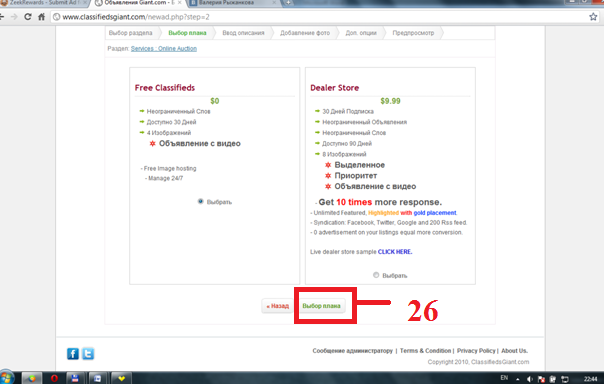
Task: Click the forward navigation arrow
Action: tap(14, 17)
